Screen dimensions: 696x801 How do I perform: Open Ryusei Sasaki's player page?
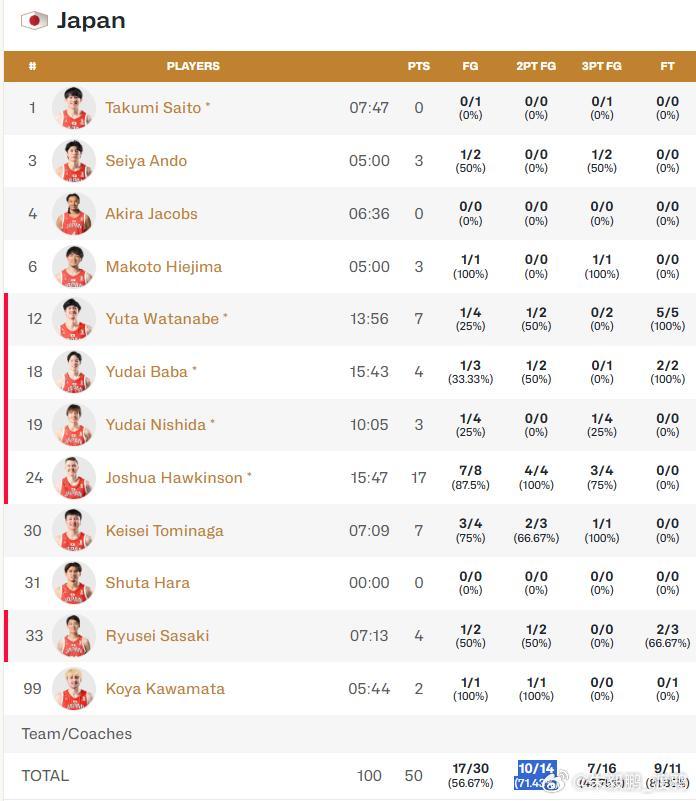pyautogui.click(x=157, y=636)
